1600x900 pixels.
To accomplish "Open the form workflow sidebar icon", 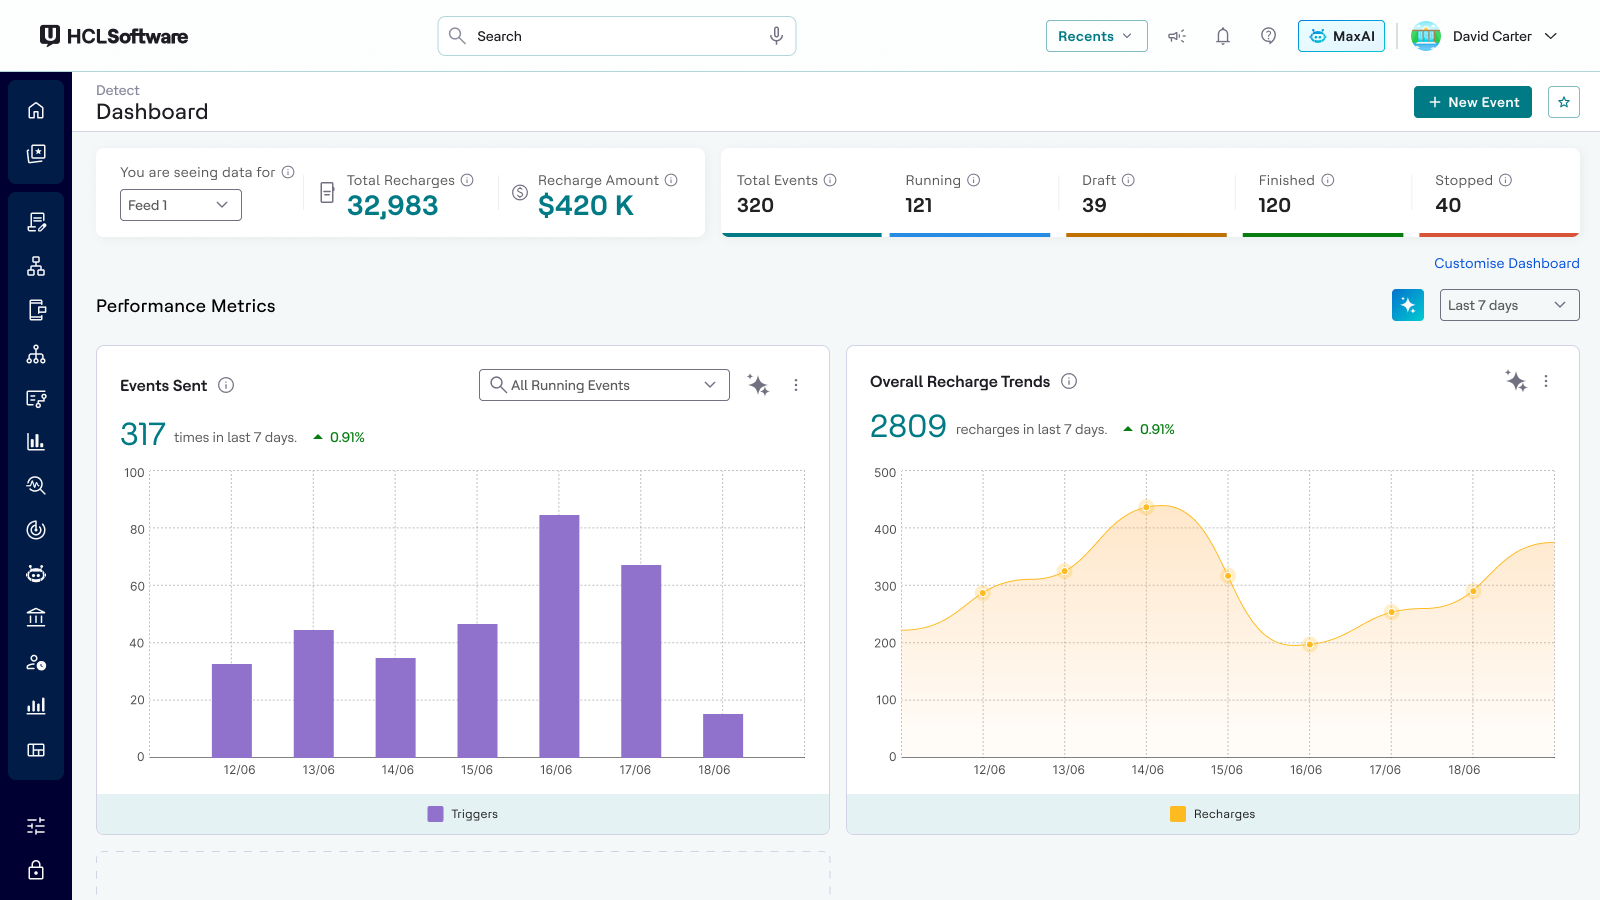I will (36, 398).
